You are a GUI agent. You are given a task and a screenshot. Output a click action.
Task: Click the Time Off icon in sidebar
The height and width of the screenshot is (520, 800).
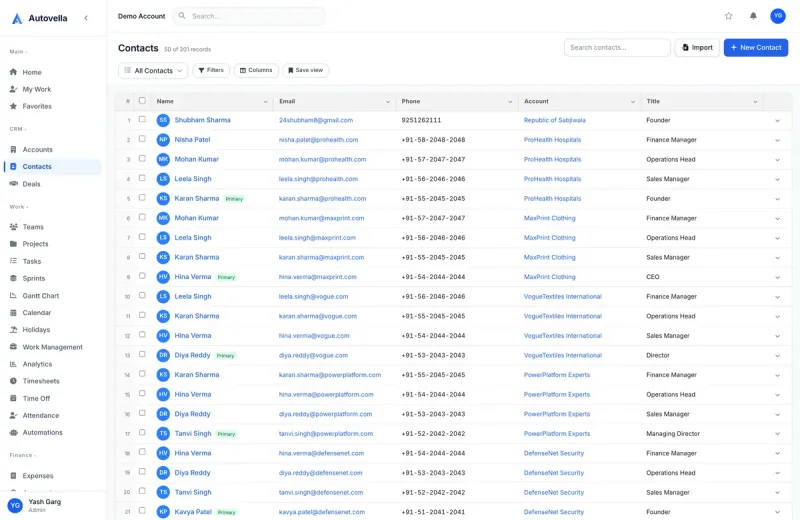tap(13, 398)
